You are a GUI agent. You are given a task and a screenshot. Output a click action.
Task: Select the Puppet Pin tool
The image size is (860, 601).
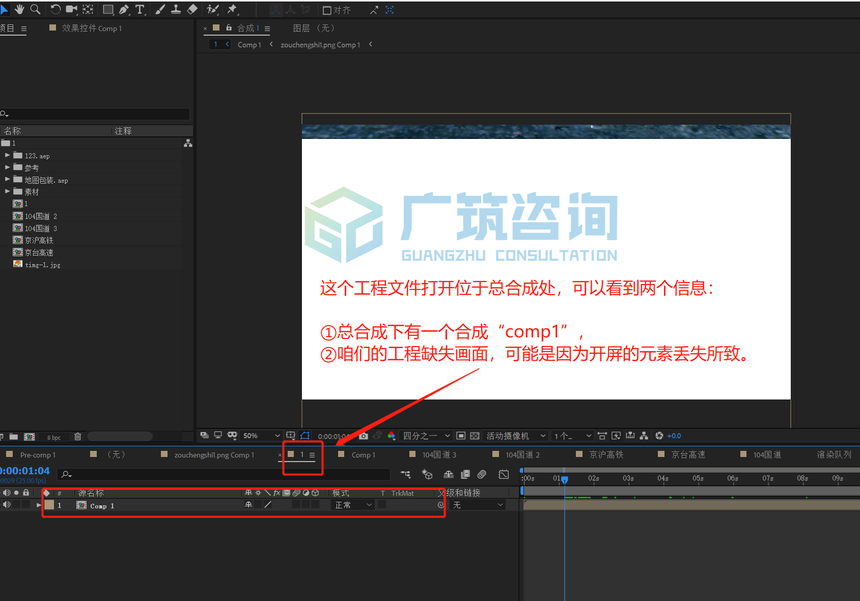(x=232, y=9)
